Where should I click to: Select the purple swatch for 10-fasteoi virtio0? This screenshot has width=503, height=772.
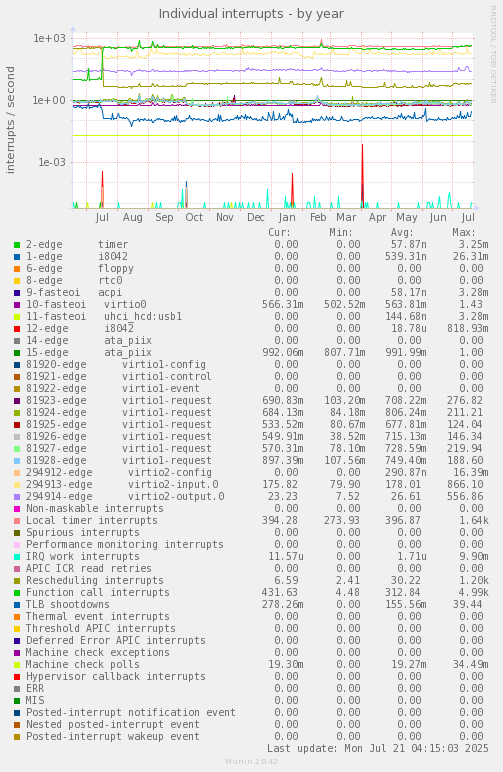(17, 305)
